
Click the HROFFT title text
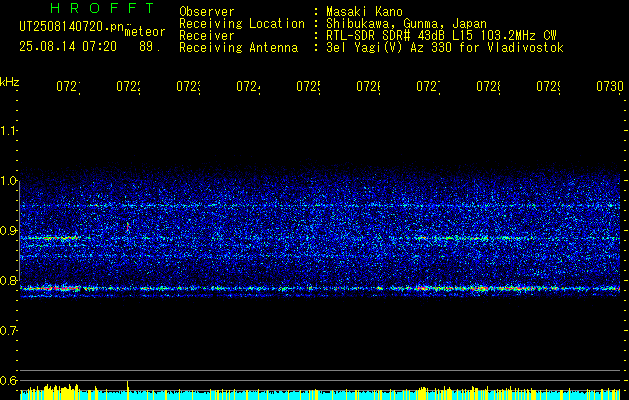(x=103, y=8)
